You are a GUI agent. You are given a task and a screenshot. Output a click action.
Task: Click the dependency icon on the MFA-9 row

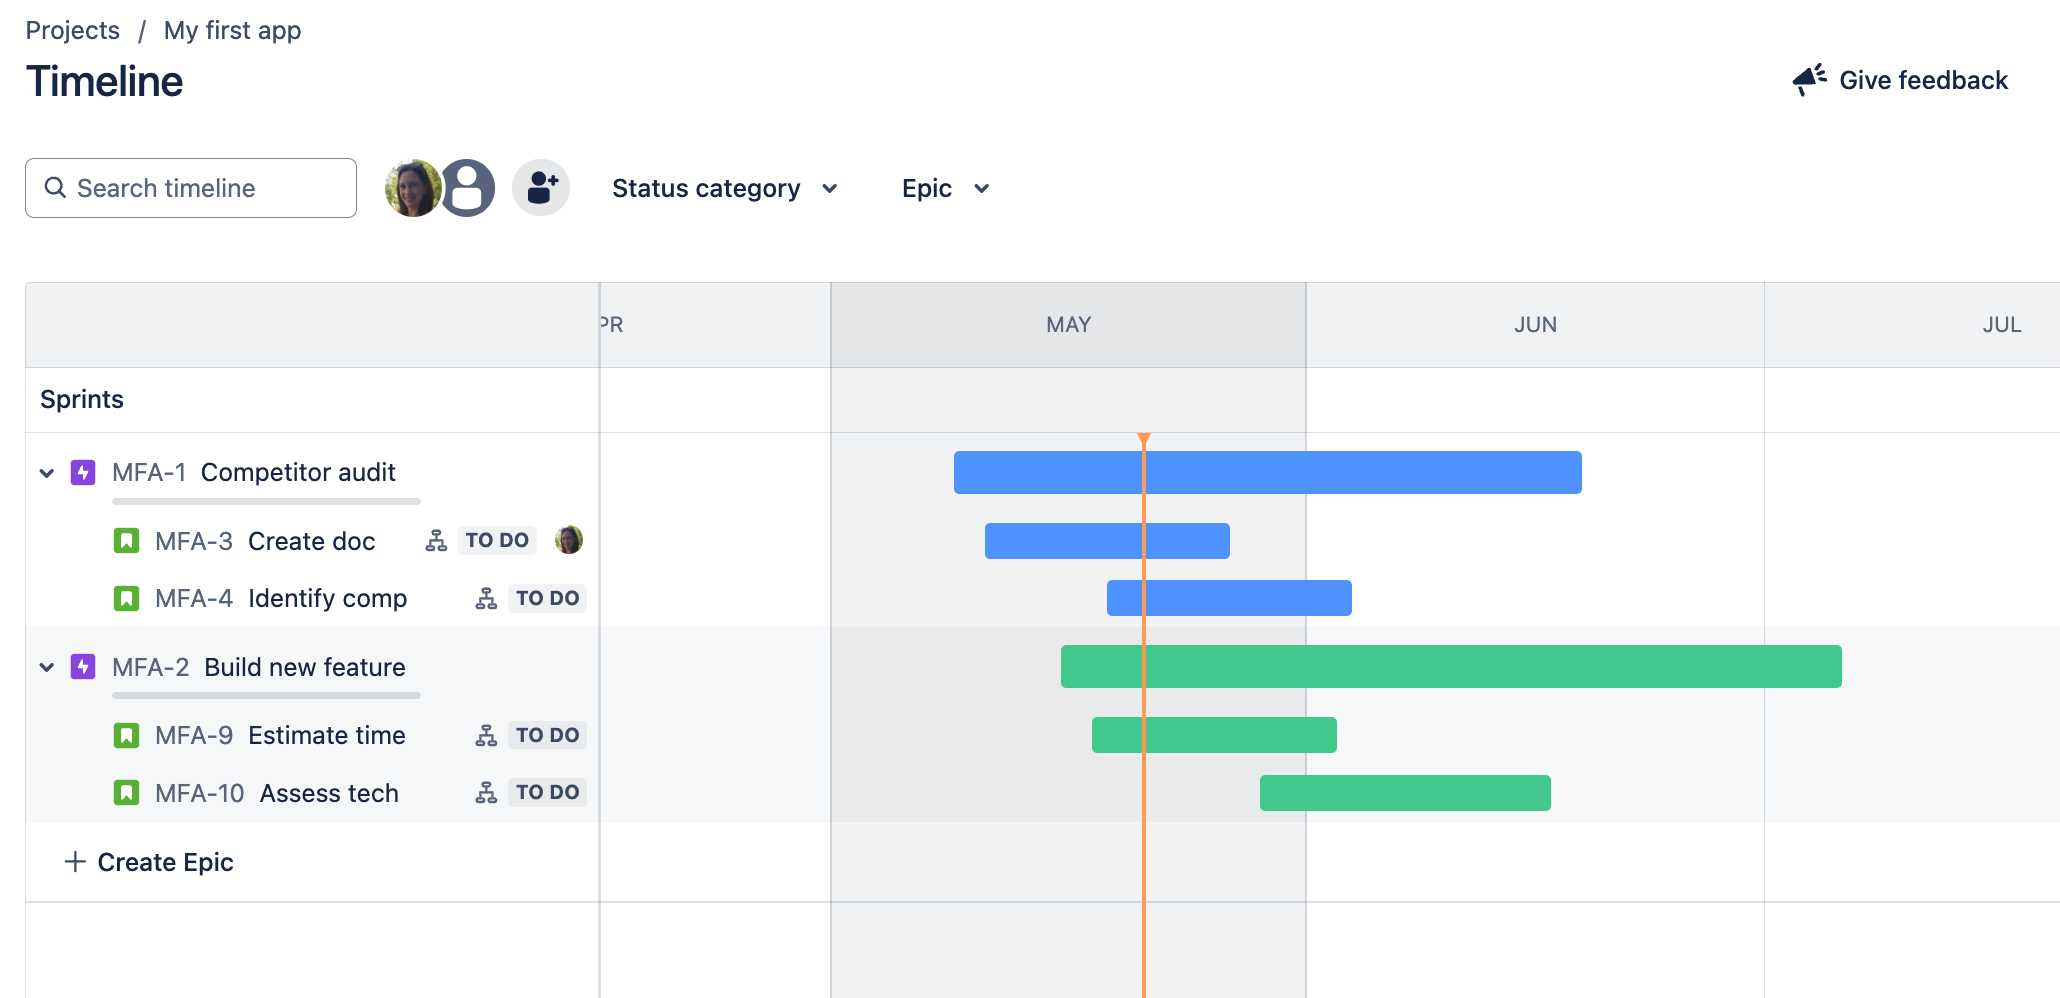click(487, 734)
